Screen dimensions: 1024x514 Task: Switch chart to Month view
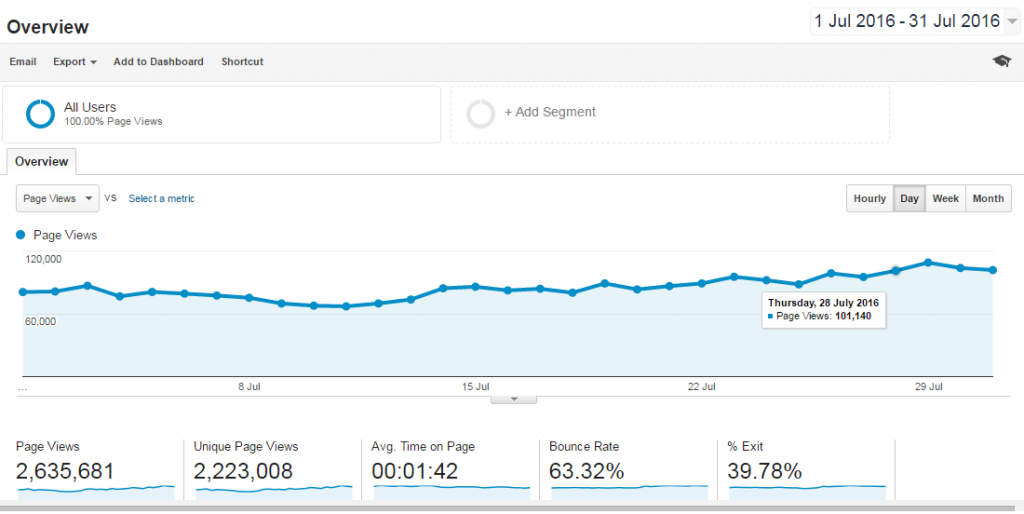point(988,198)
